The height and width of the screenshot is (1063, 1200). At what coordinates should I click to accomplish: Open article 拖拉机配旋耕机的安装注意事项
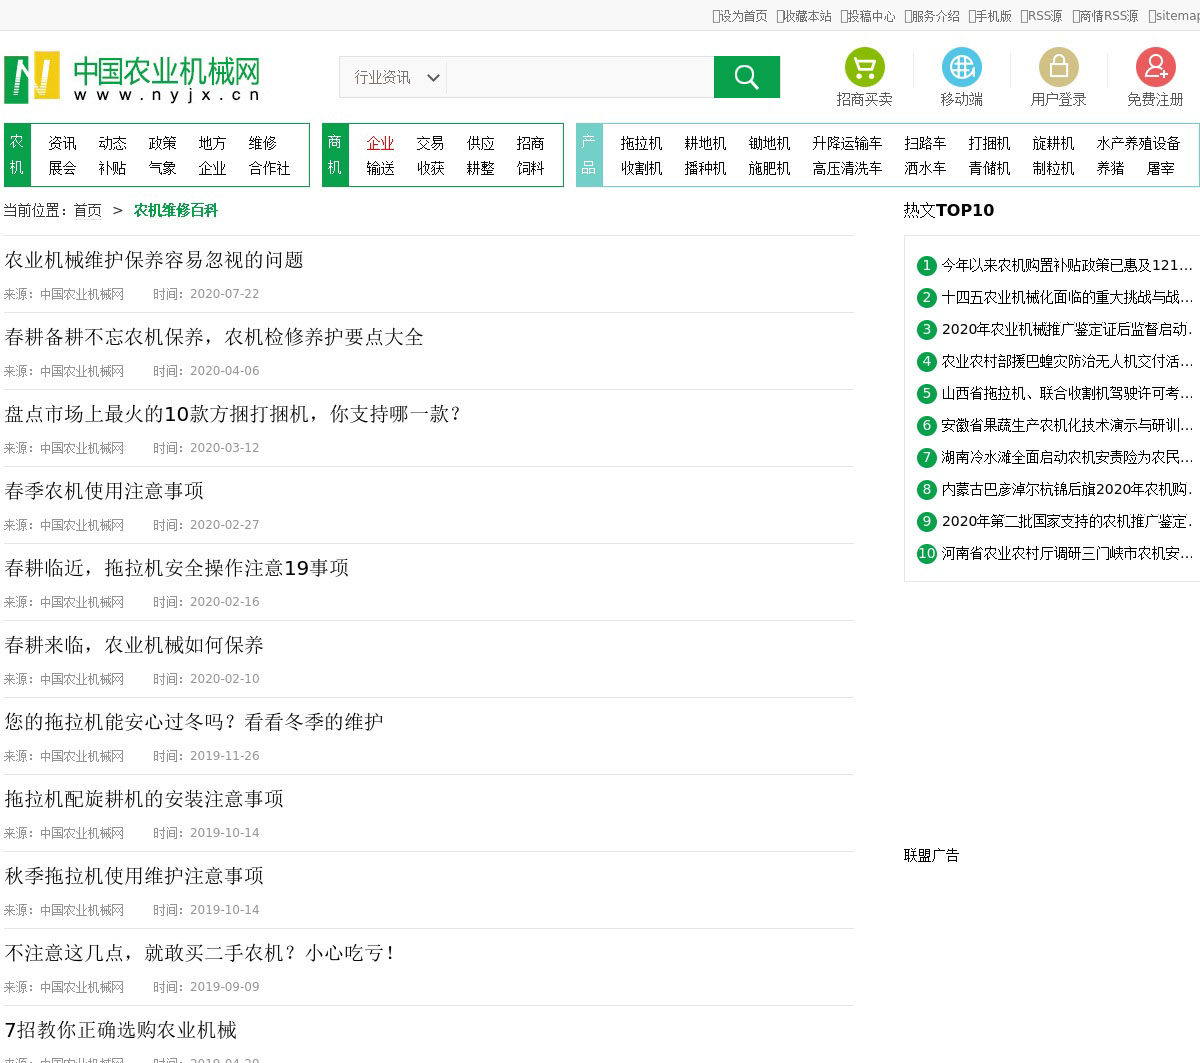point(144,799)
